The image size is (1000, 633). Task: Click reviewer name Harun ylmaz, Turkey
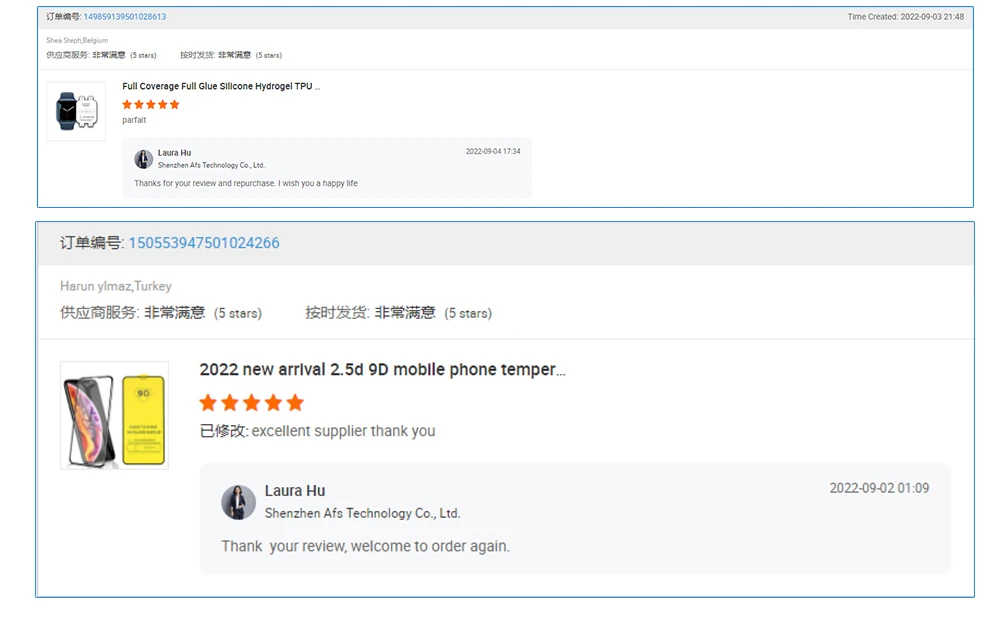click(116, 286)
